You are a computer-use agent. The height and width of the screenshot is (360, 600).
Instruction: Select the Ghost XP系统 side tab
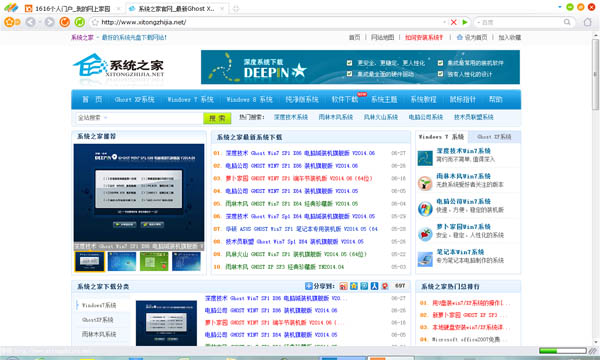(x=494, y=137)
